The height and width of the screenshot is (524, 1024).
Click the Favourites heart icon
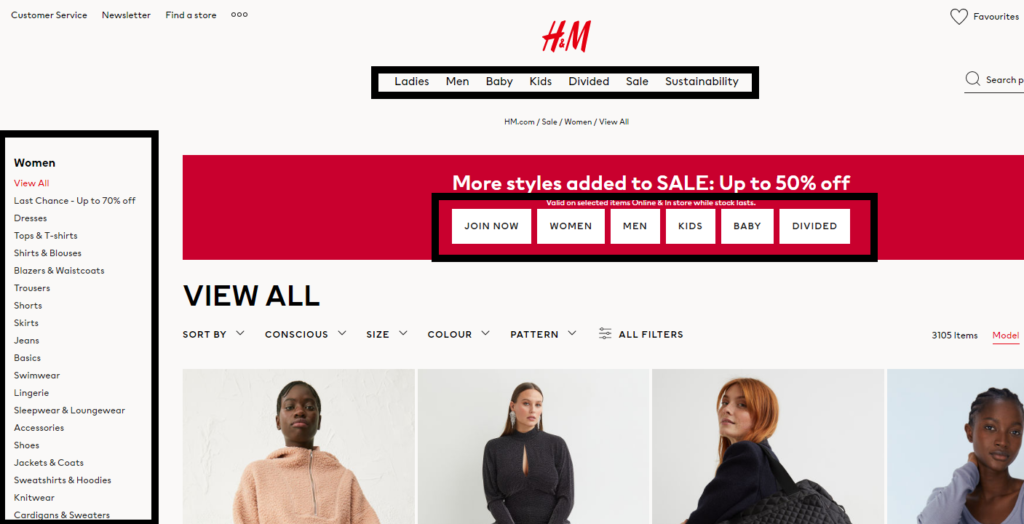click(x=959, y=16)
